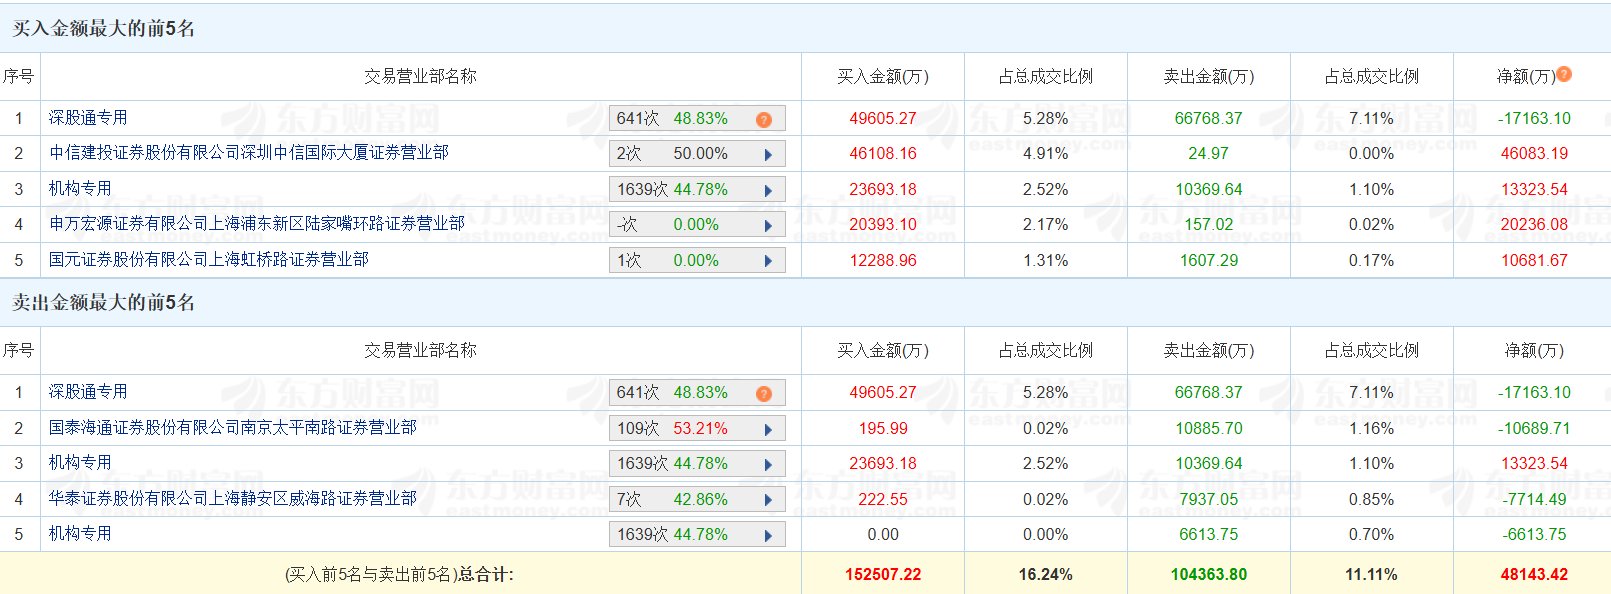Click buy-table 买入金额(万) column header
Screen dimensions: 1611x594
883,77
